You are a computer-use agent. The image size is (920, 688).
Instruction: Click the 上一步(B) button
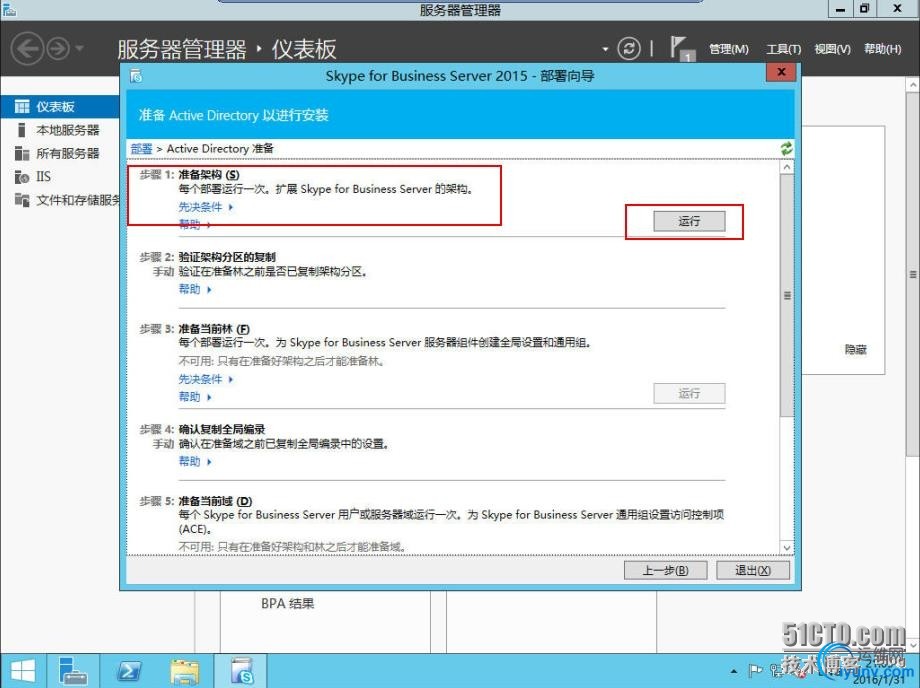(665, 570)
